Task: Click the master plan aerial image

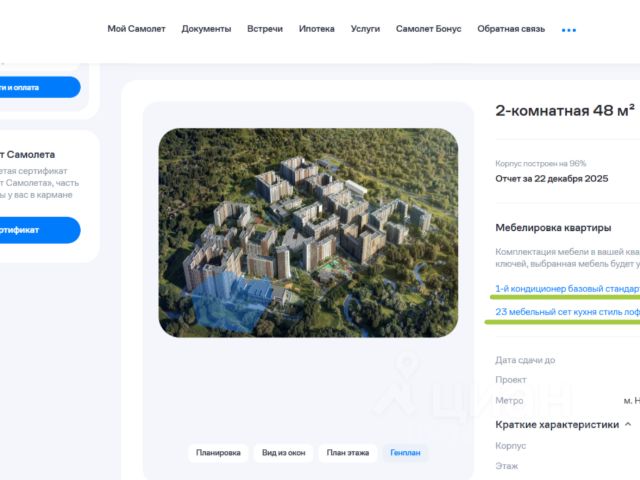Action: tap(308, 233)
